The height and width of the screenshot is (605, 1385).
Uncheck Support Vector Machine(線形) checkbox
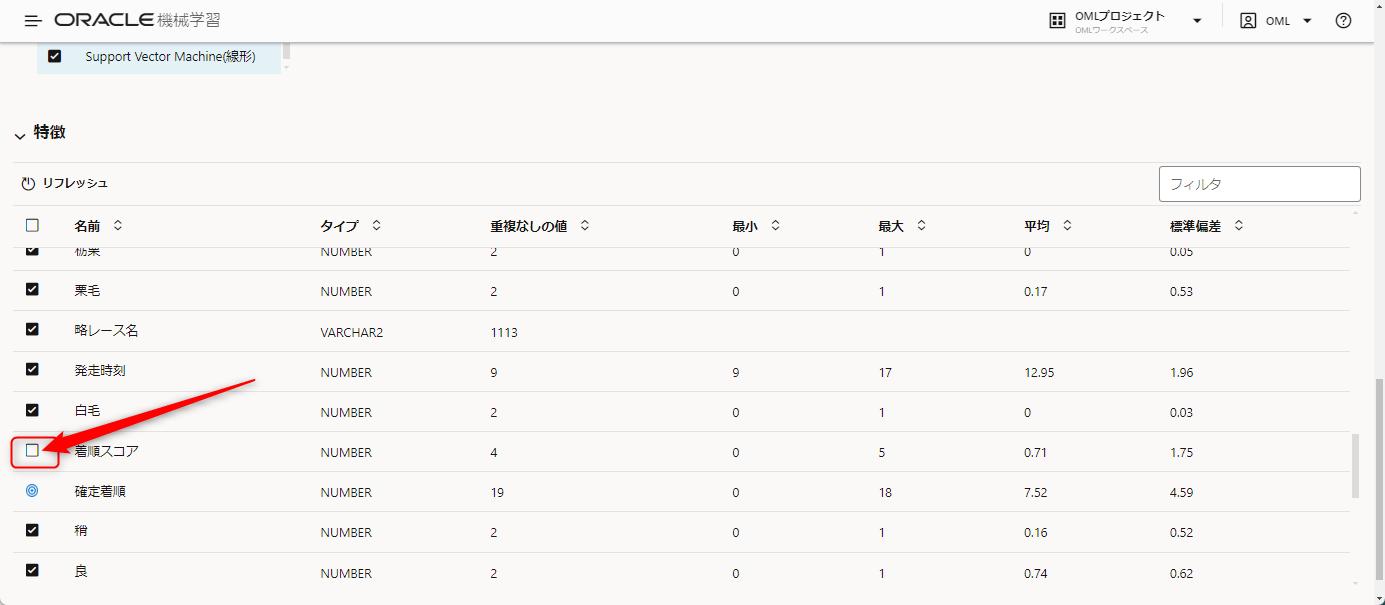[x=54, y=56]
